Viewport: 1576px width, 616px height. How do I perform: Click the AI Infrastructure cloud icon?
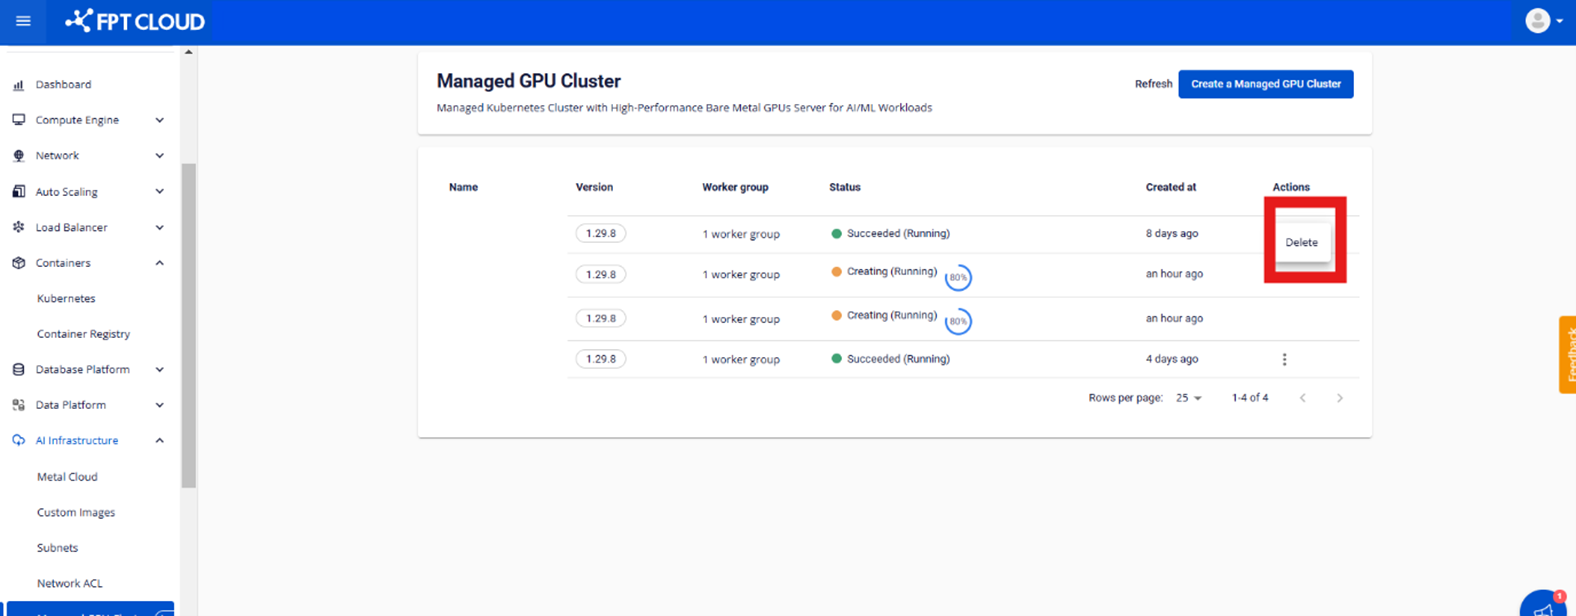click(18, 441)
